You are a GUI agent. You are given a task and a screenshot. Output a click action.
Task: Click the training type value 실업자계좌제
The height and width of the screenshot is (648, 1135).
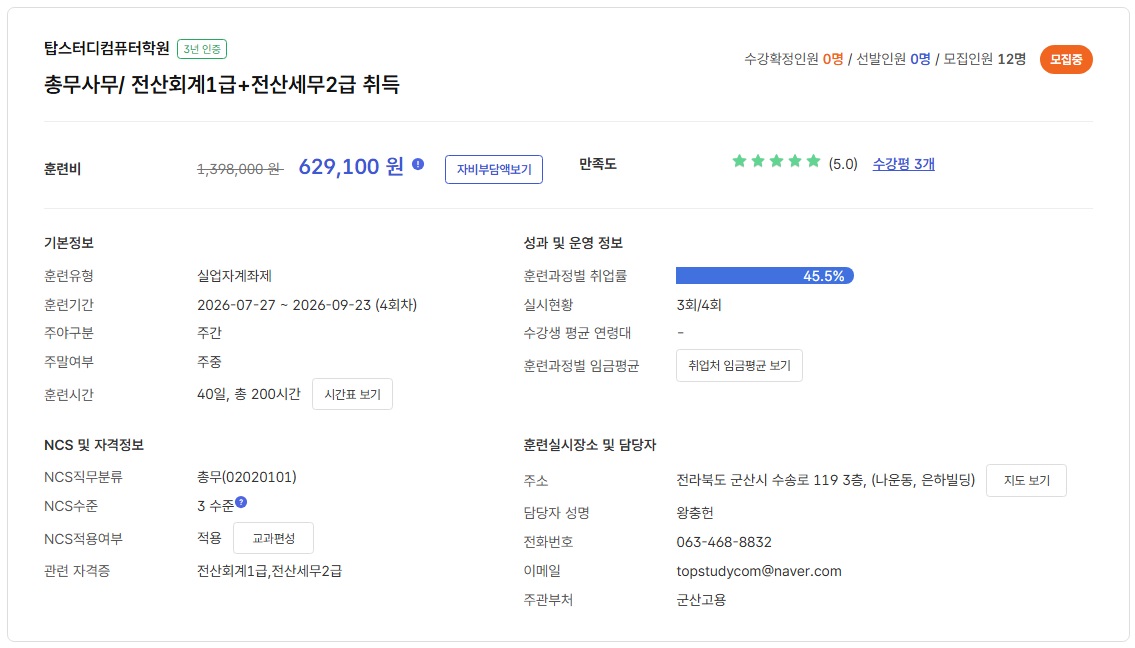point(235,276)
